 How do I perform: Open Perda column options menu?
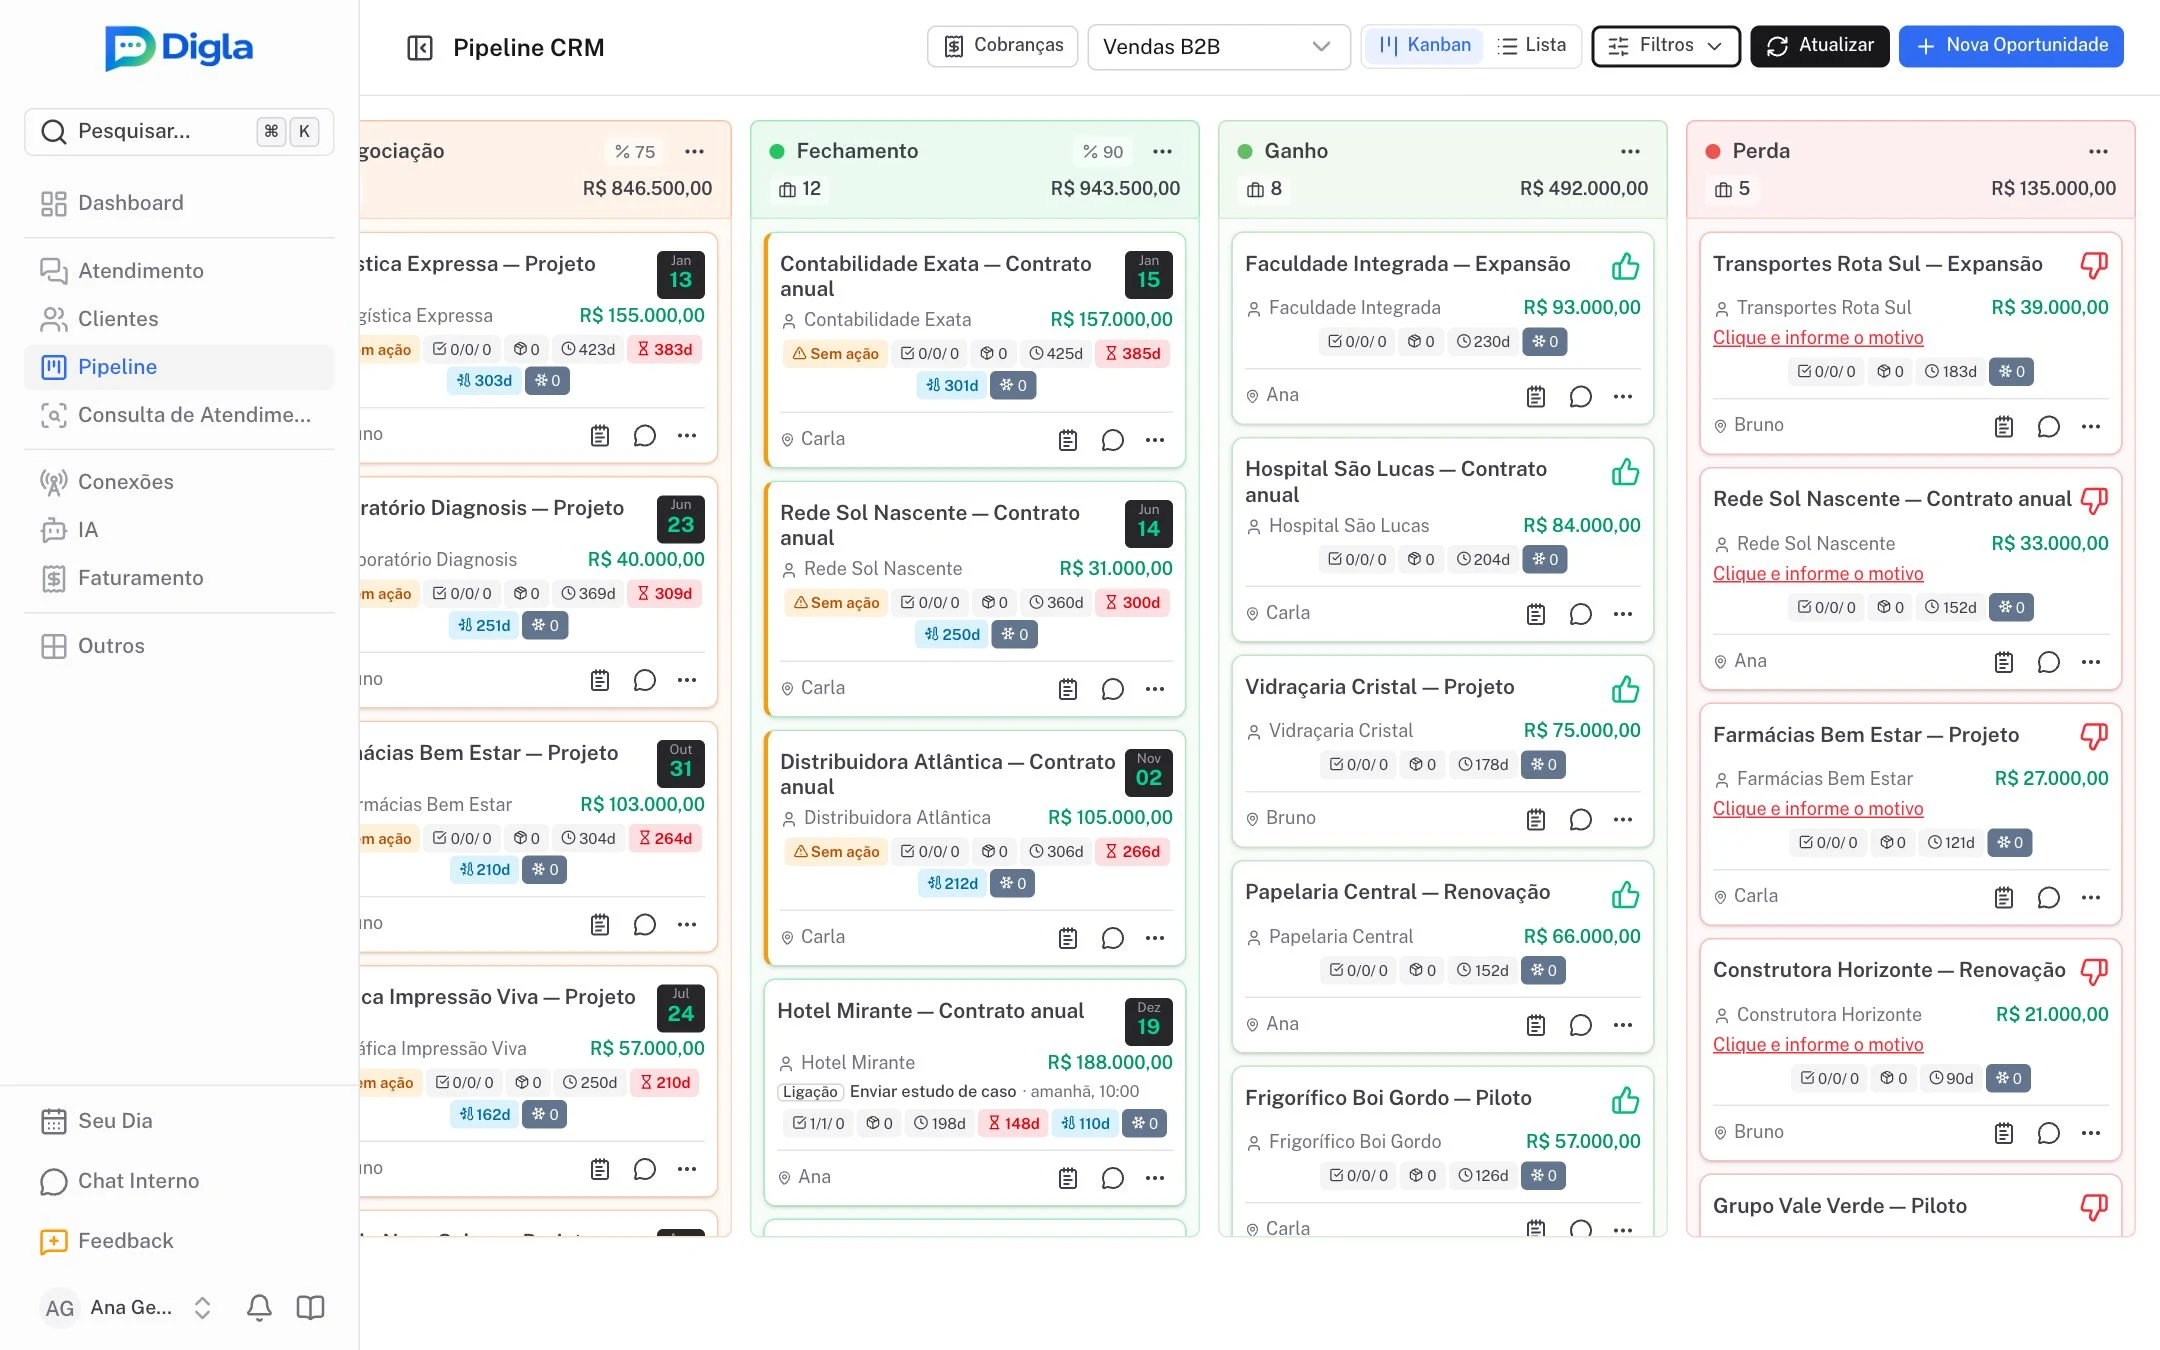(2098, 151)
